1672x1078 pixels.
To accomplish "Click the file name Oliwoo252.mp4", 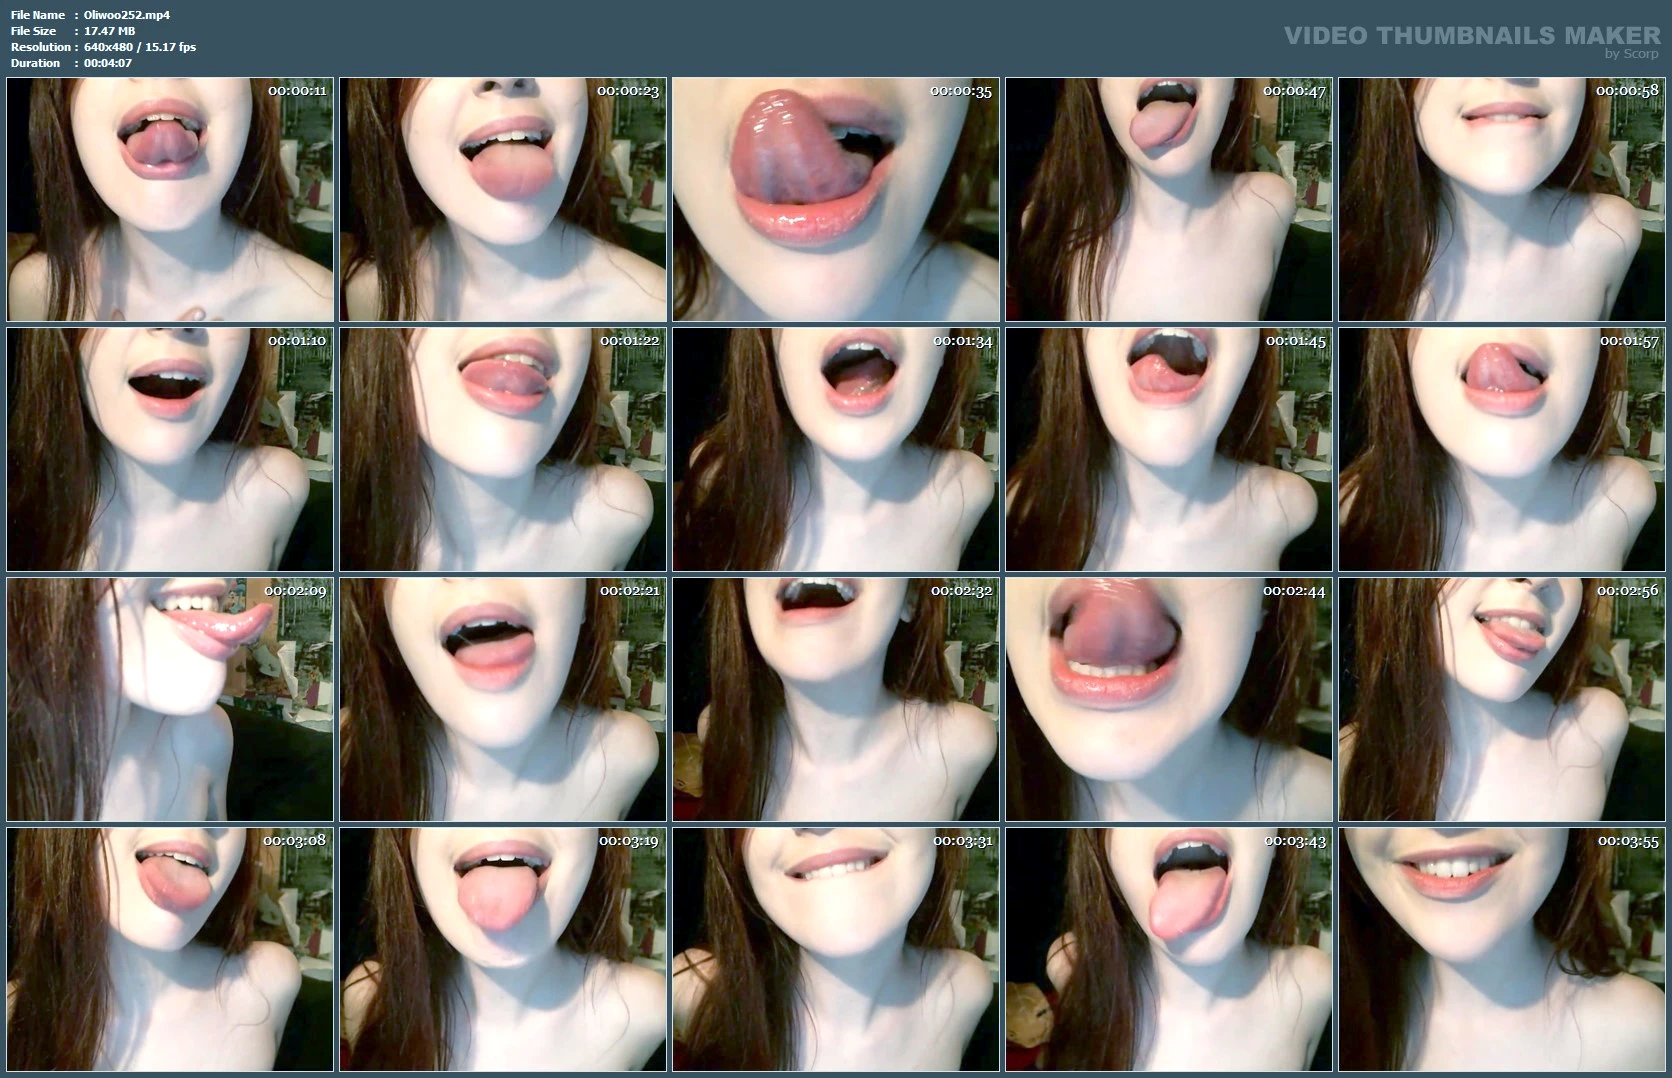I will [x=127, y=15].
